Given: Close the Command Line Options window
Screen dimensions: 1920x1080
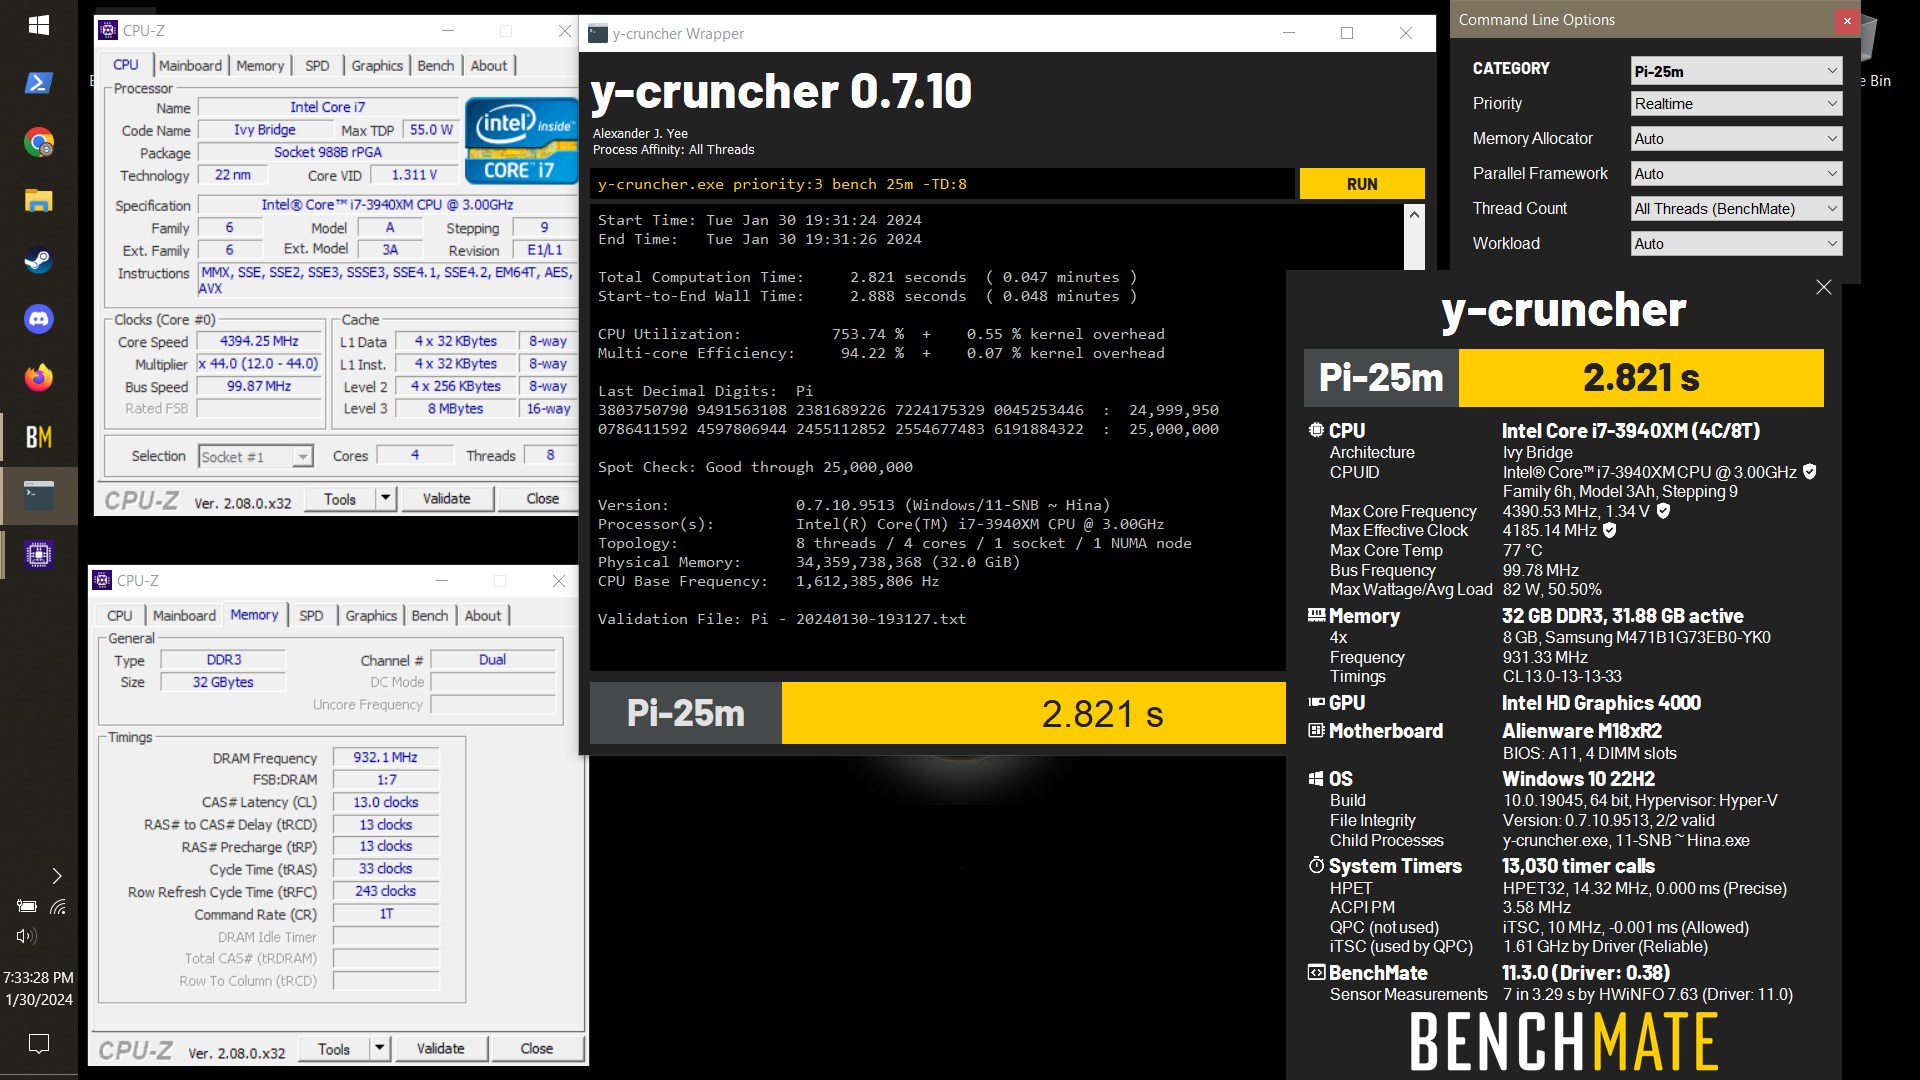Looking at the screenshot, I should click(1847, 20).
